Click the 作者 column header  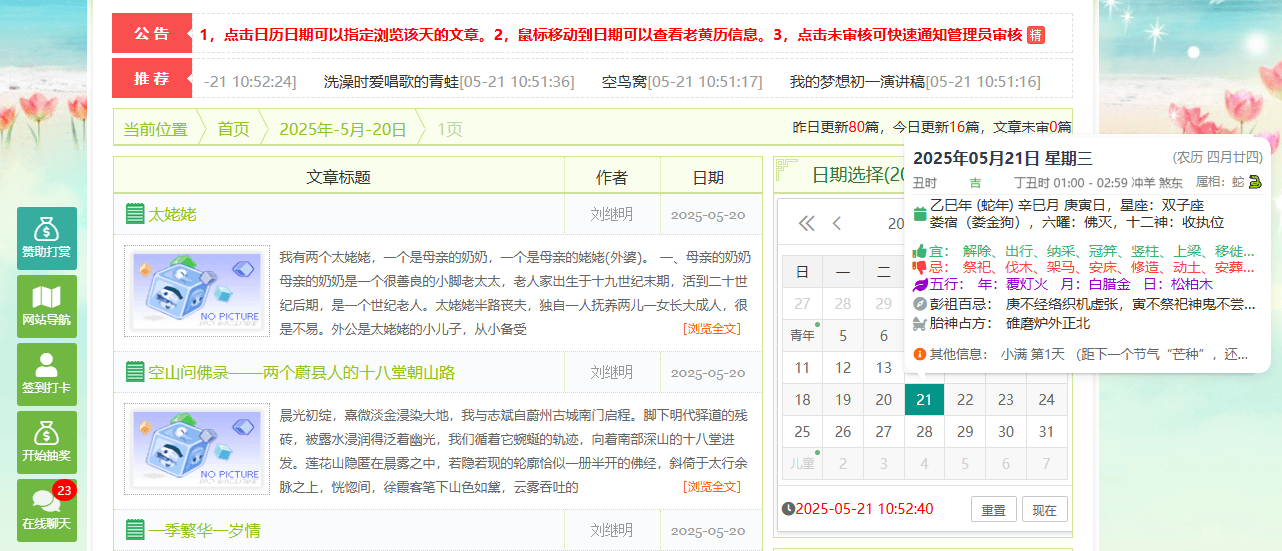[x=612, y=177]
